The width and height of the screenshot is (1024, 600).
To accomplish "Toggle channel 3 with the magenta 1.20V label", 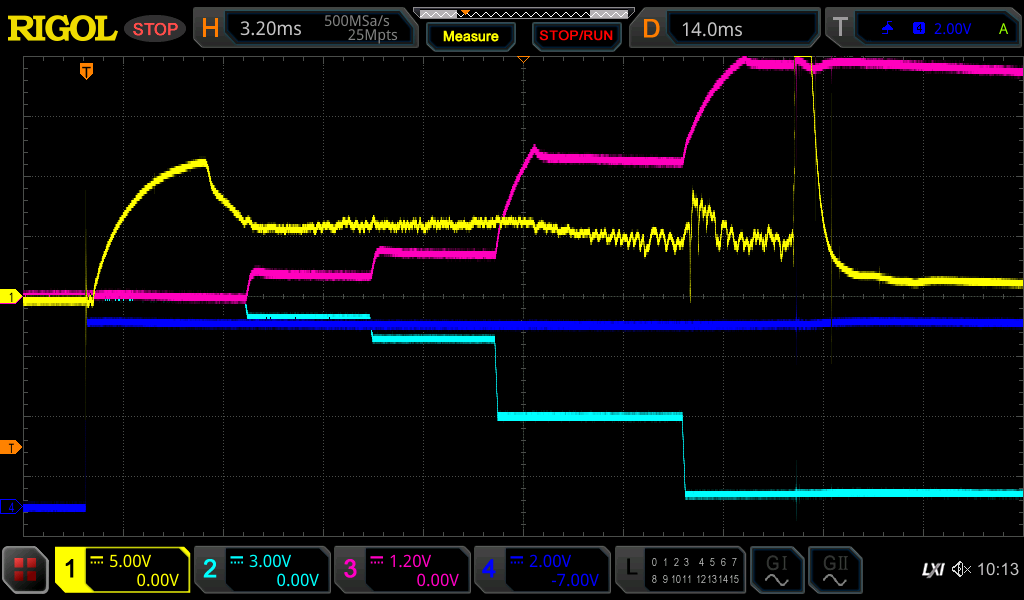I will 402,570.
